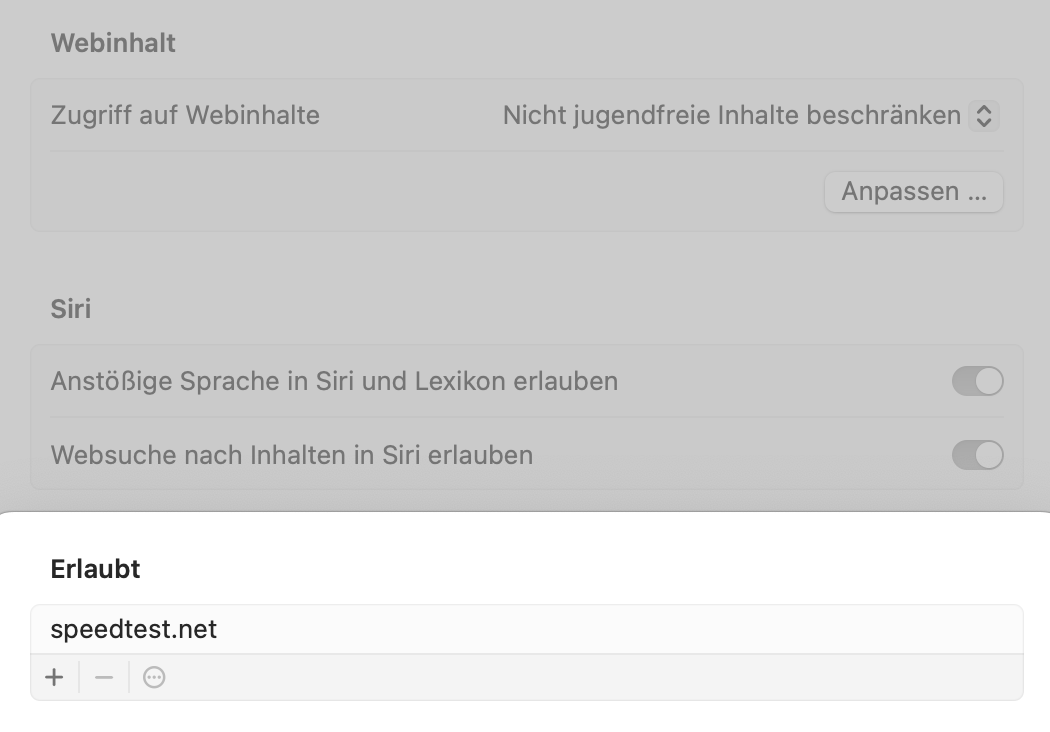Click the minus icon to remove a website
The width and height of the screenshot is (1050, 732).
(104, 678)
